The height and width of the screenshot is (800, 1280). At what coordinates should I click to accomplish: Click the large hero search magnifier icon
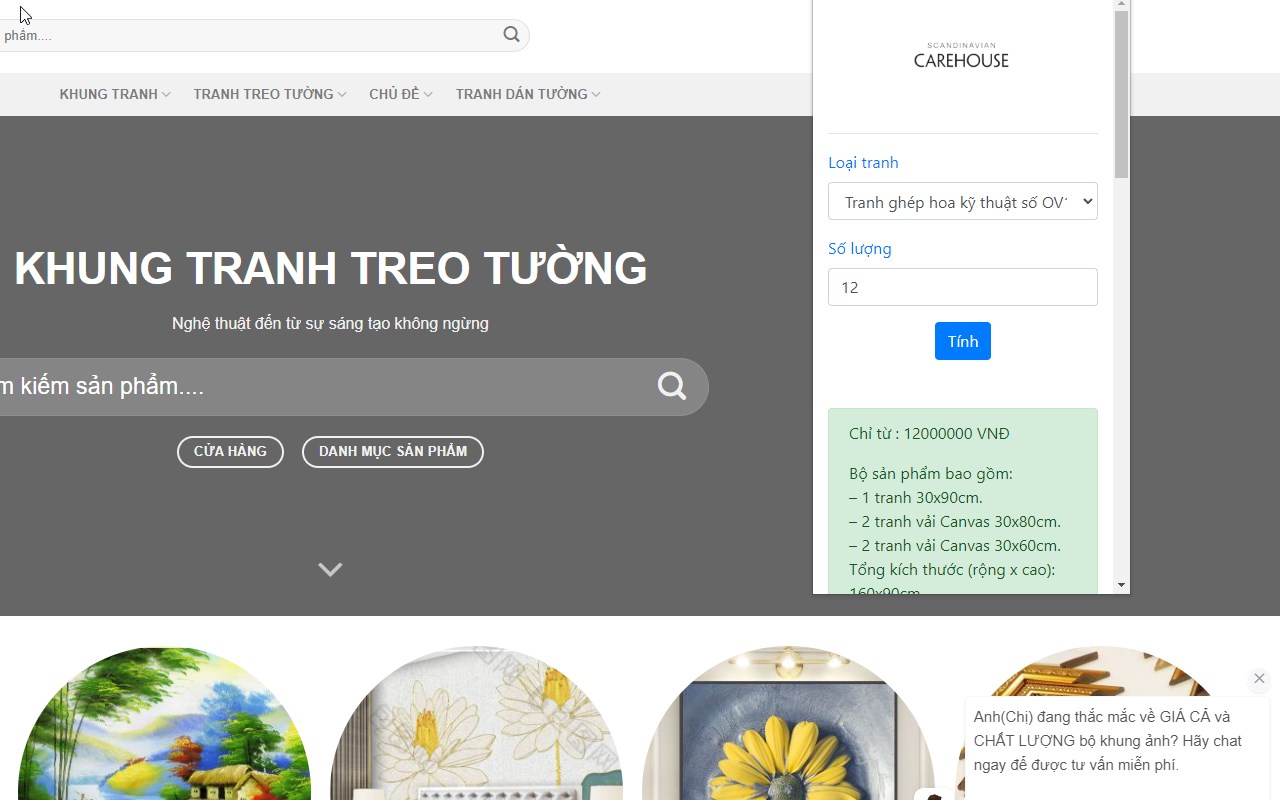(672, 386)
